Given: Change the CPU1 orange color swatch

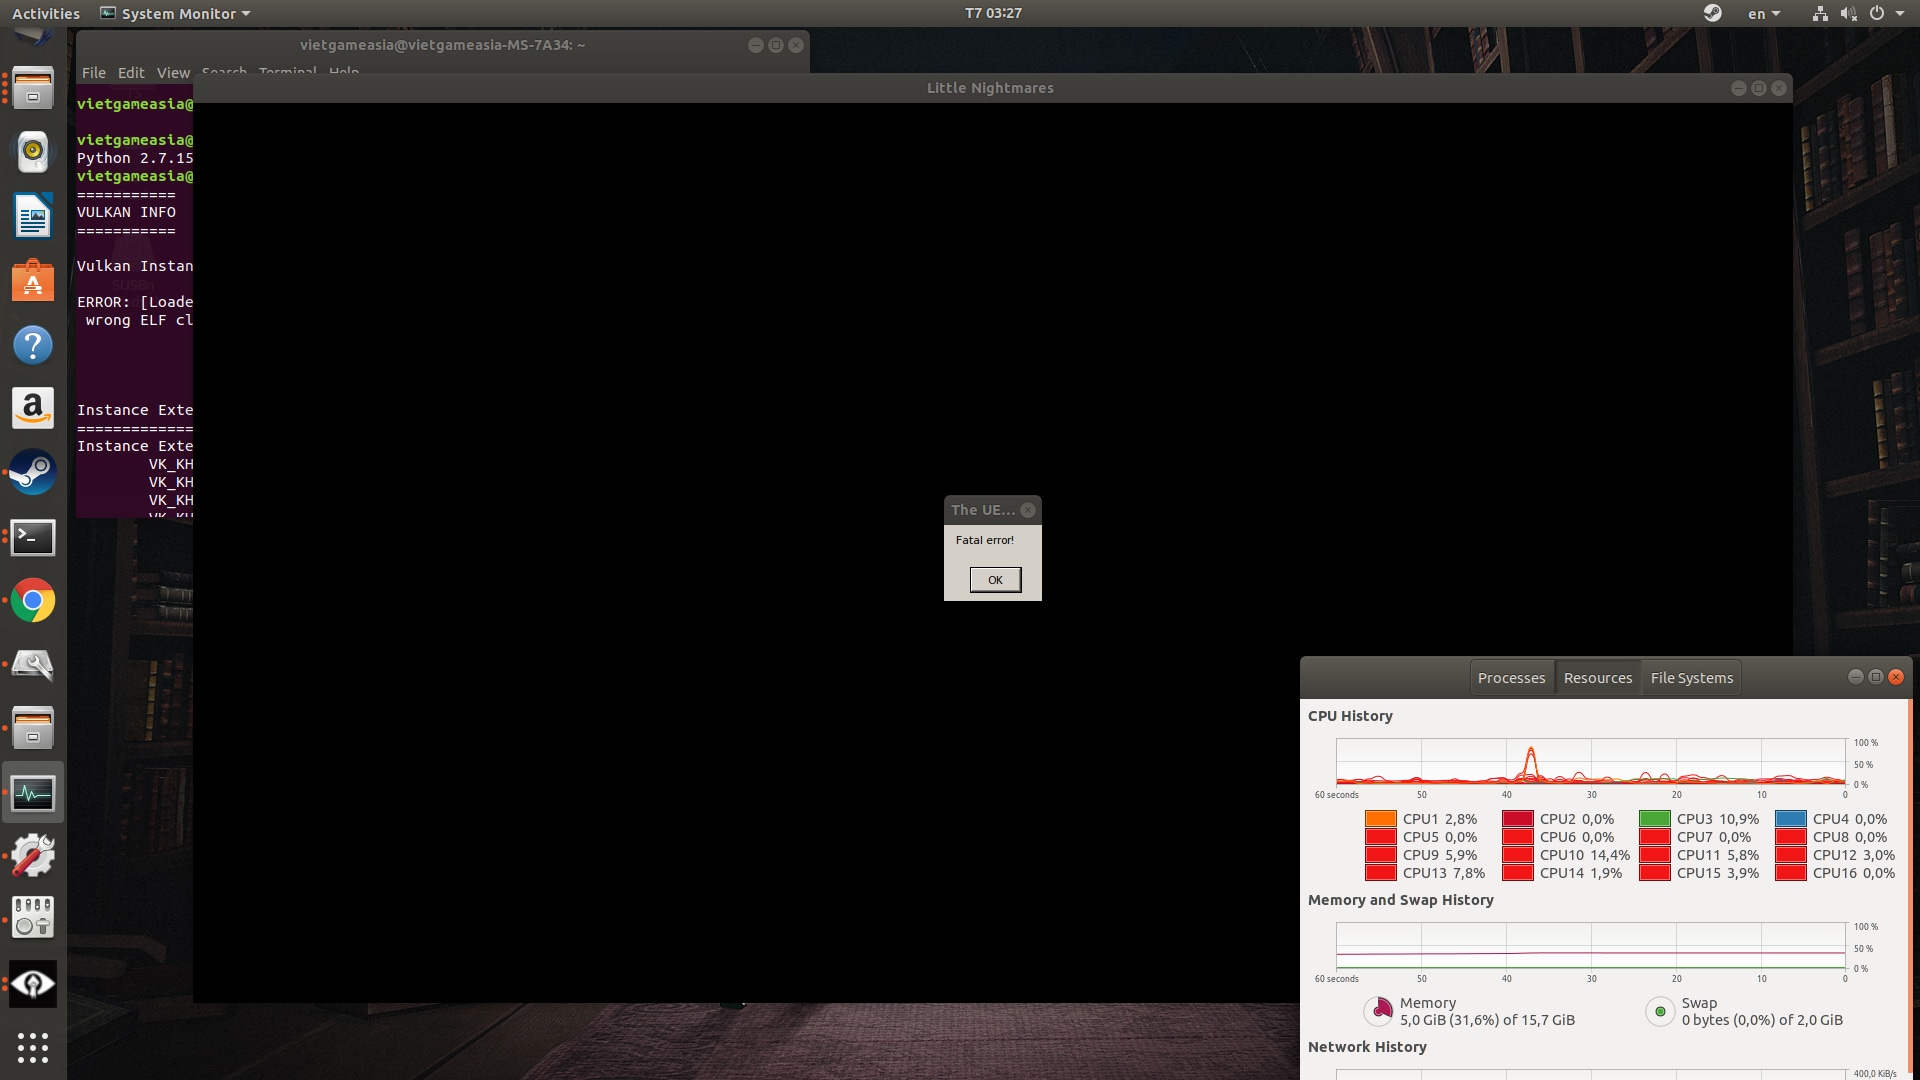Looking at the screenshot, I should pos(1381,819).
